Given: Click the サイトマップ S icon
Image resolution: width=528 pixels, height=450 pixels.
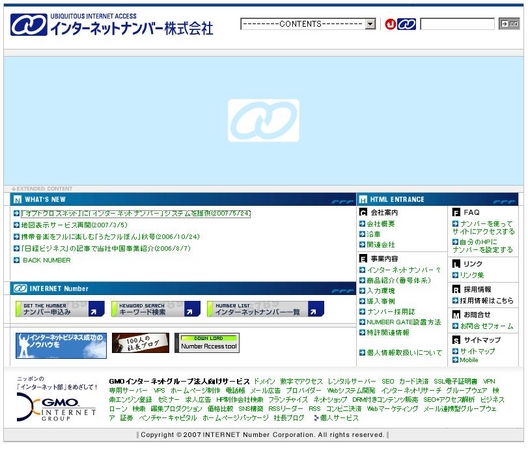Looking at the screenshot, I should 456,340.
